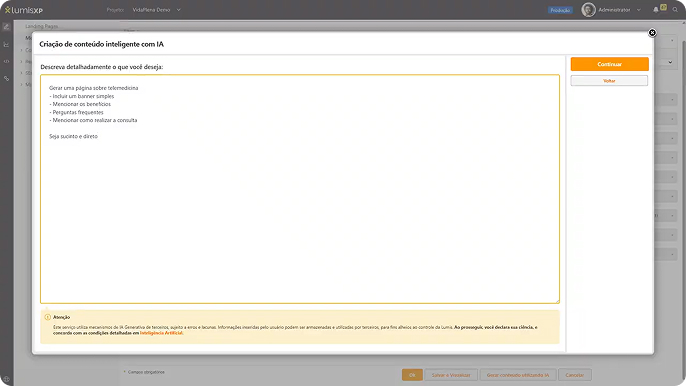The width and height of the screenshot is (686, 386).
Task: Click the line "- Perguntas frequentes"
Action: (76, 112)
